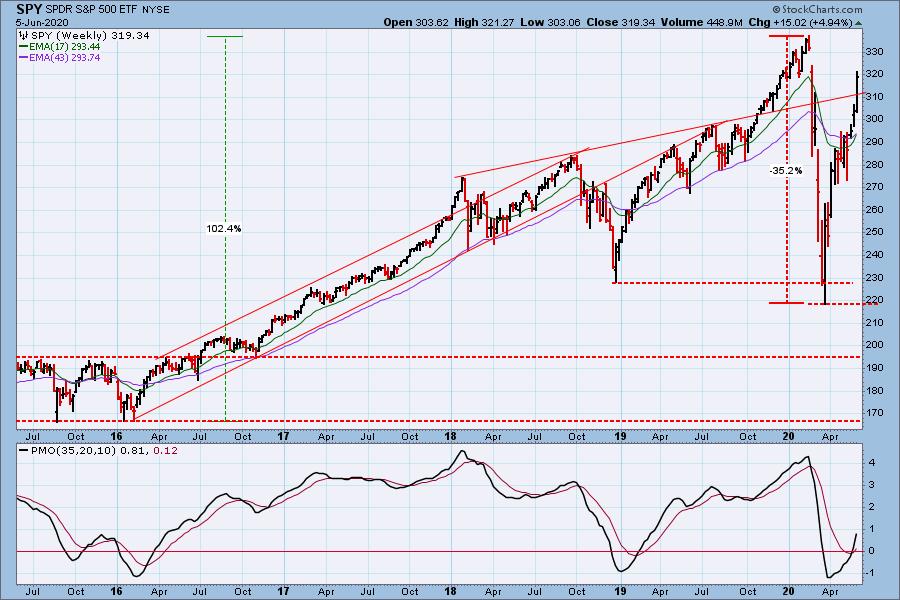The width and height of the screenshot is (900, 600).
Task: Click the 3 label on PMO axis
Action: click(871, 485)
